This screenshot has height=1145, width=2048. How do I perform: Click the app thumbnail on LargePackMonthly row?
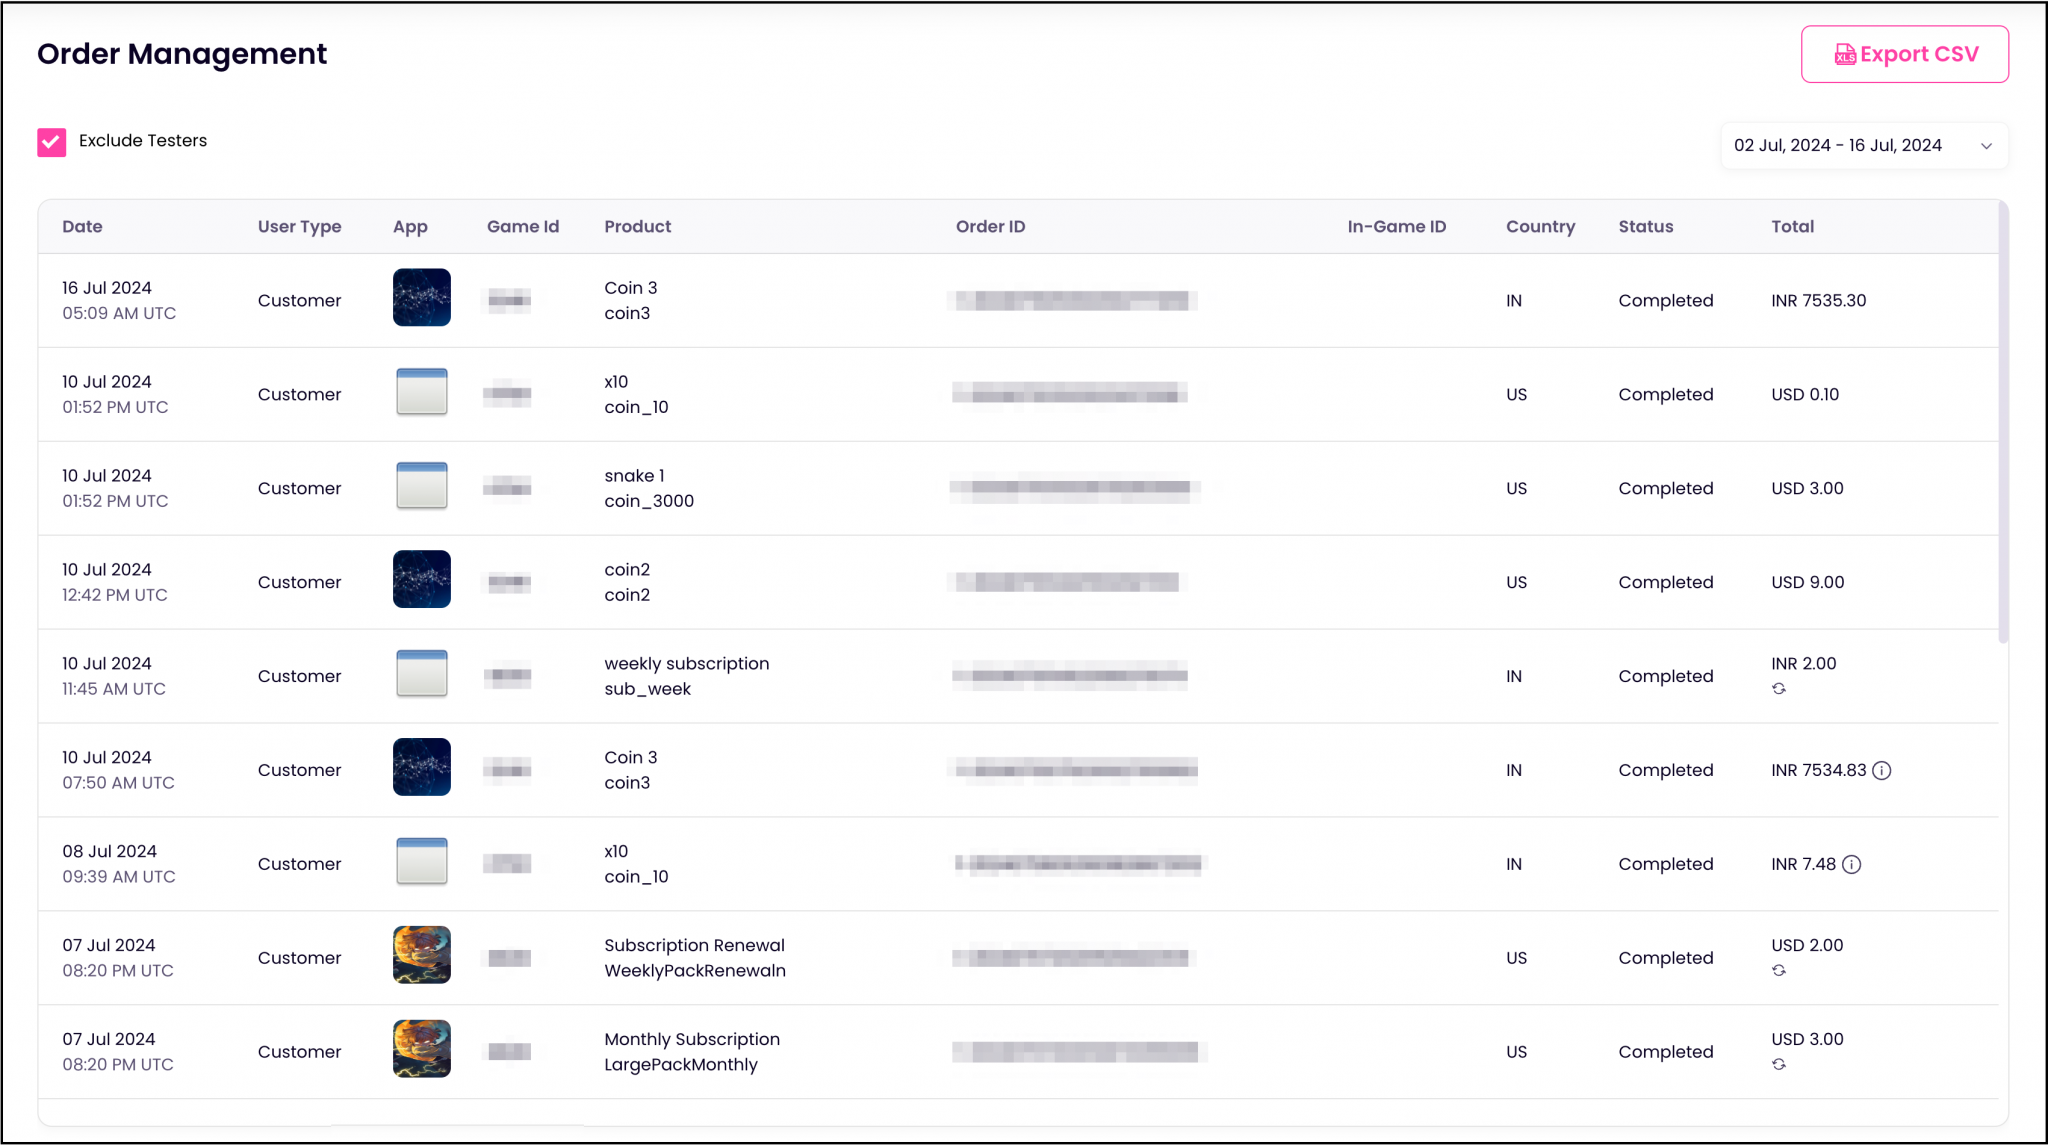click(421, 1049)
